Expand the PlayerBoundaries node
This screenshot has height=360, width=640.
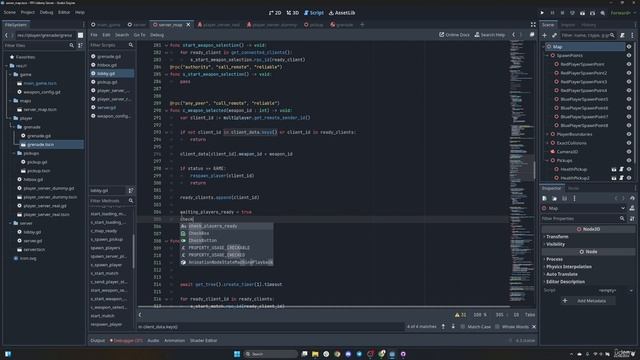pyautogui.click(x=547, y=134)
